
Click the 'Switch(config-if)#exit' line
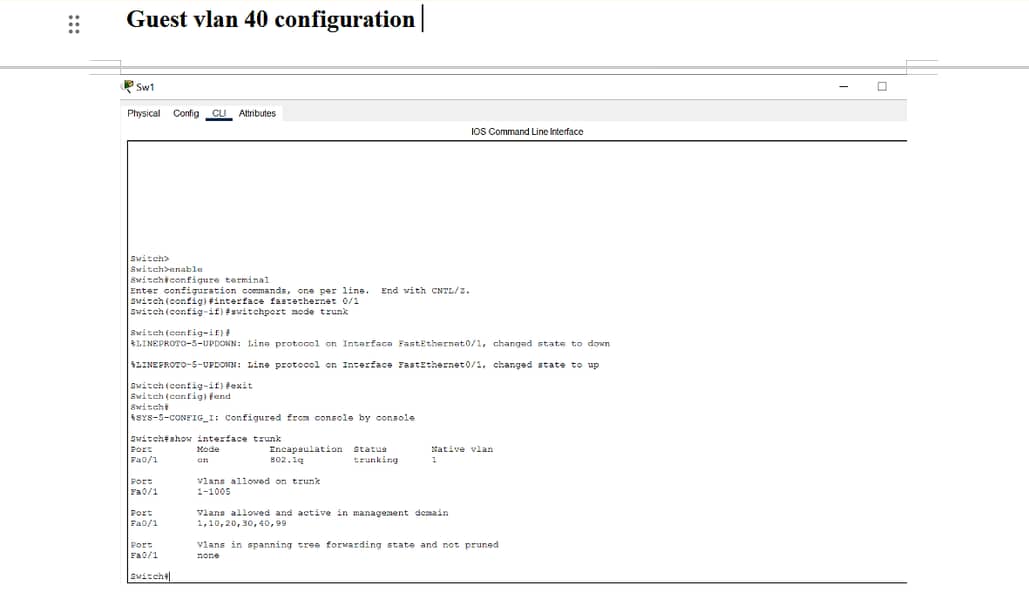click(191, 386)
